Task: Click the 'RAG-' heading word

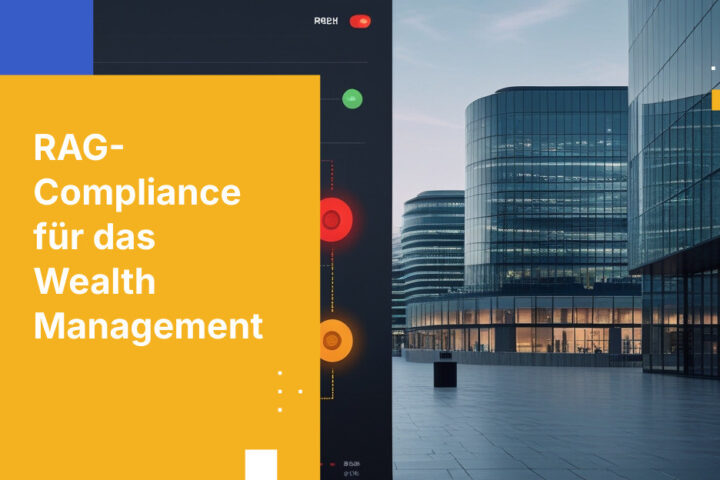Action: tap(79, 148)
